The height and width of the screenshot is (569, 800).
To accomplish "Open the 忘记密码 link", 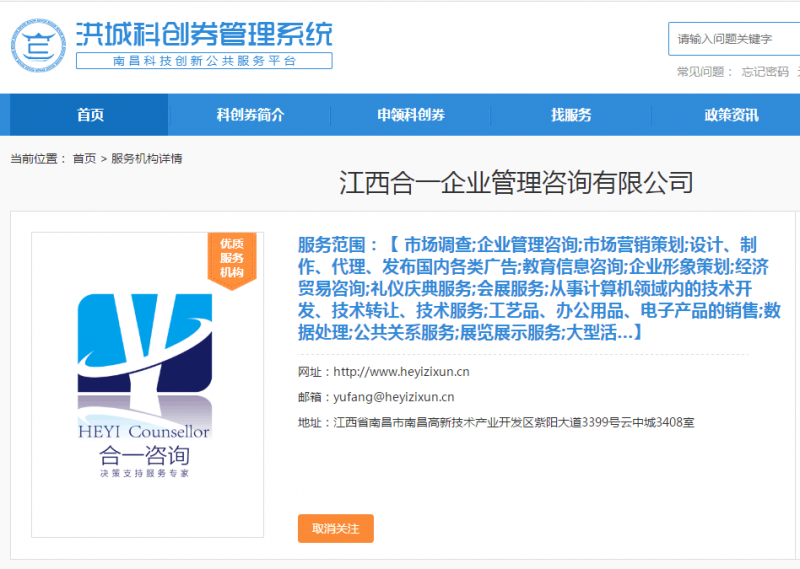I will click(x=764, y=72).
